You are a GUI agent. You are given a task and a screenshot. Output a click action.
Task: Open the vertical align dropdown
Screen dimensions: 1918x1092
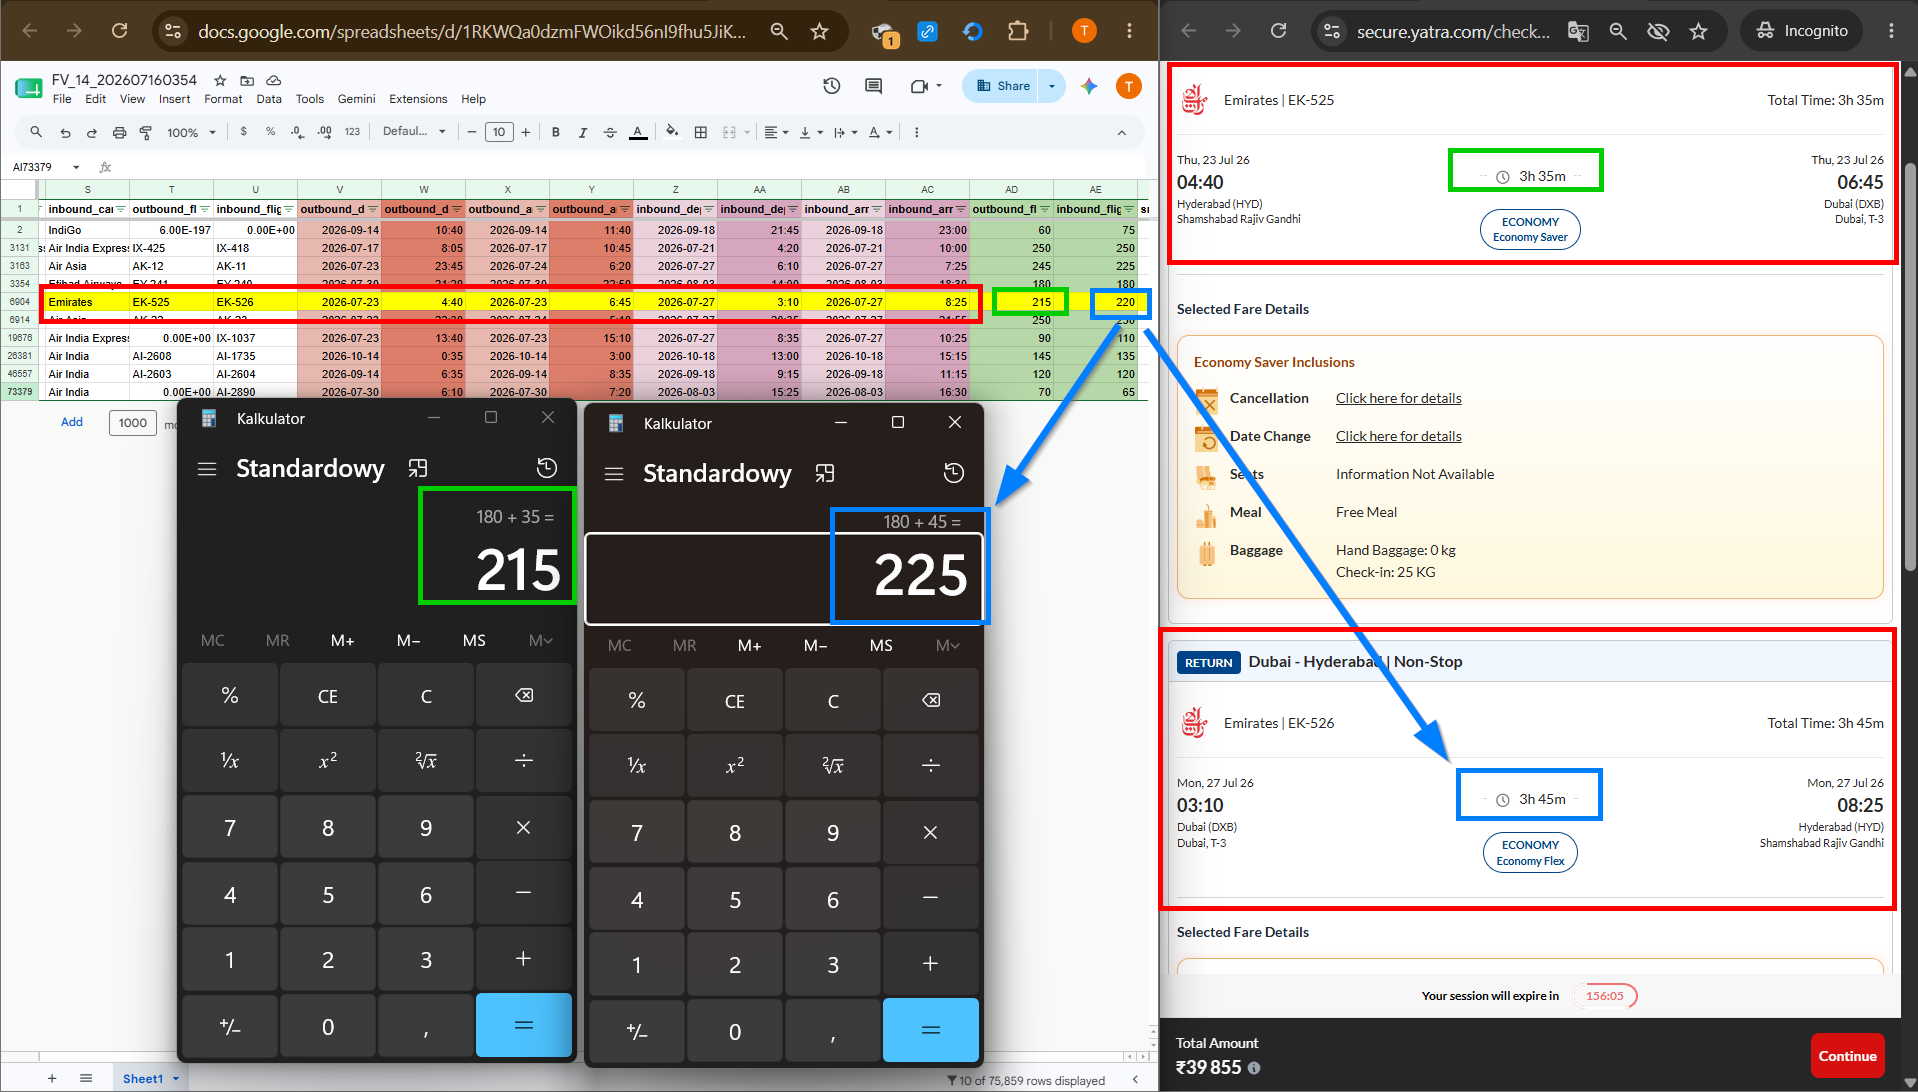tap(810, 132)
